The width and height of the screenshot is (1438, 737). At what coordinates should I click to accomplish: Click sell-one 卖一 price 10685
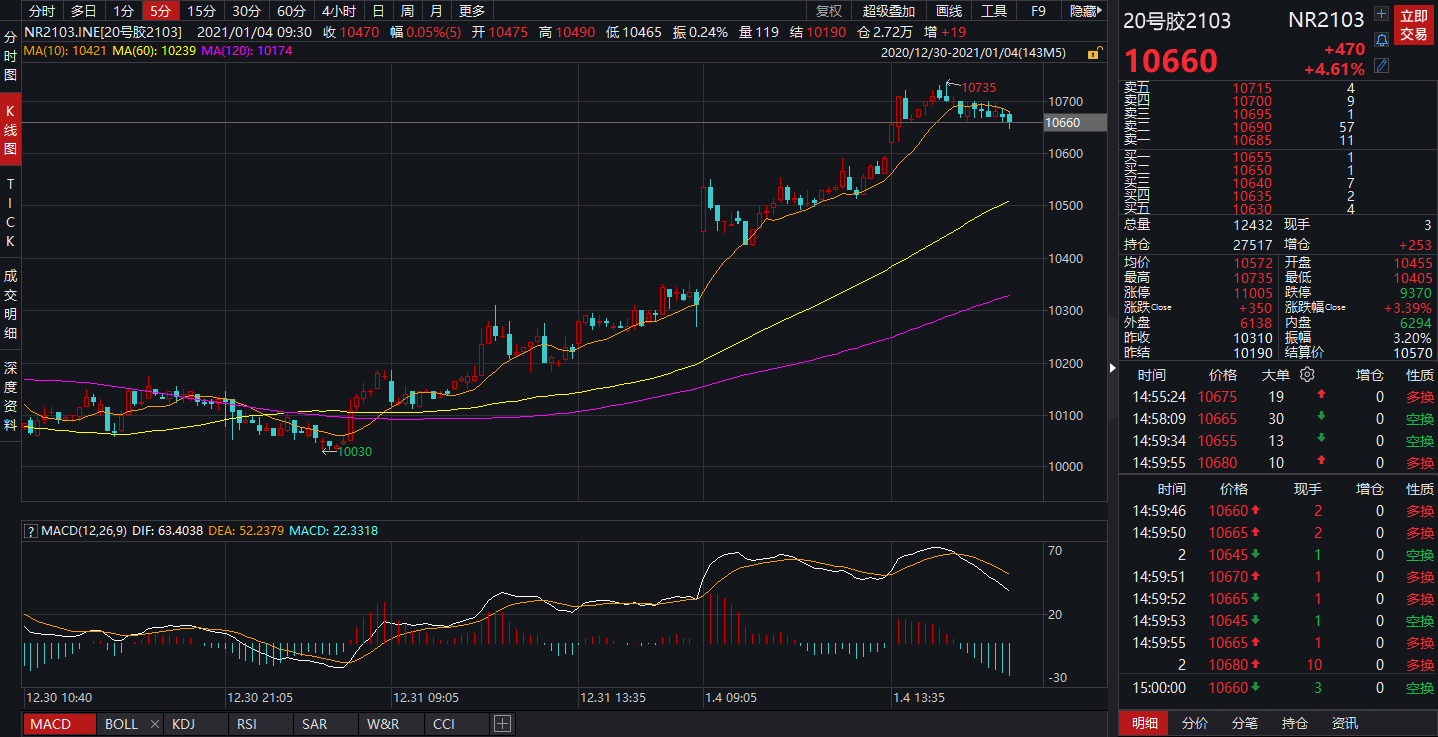pos(1252,141)
